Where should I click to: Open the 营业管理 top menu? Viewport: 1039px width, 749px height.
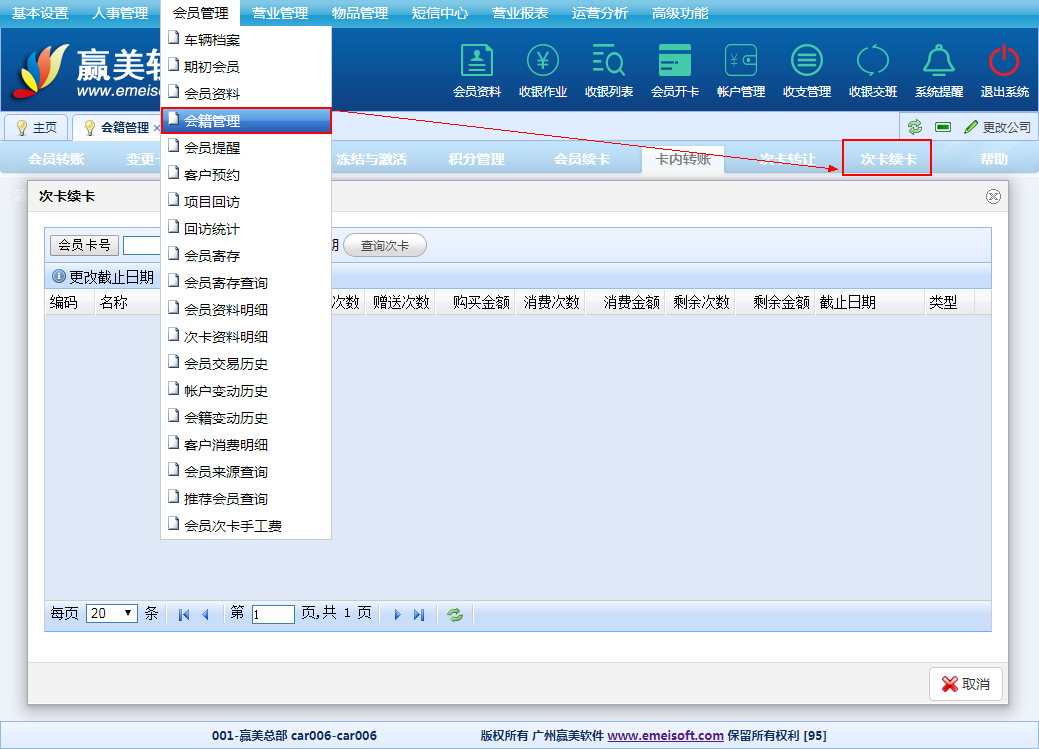[280, 13]
